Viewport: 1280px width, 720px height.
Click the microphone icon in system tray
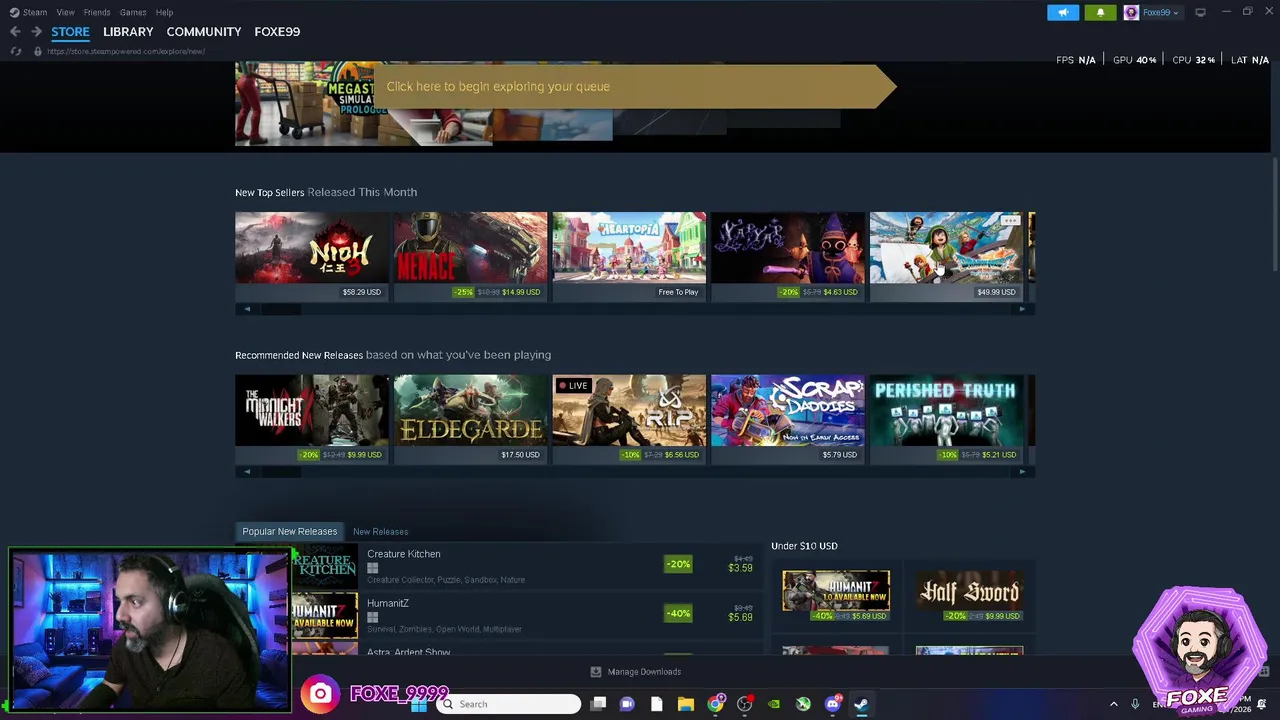[1135, 704]
